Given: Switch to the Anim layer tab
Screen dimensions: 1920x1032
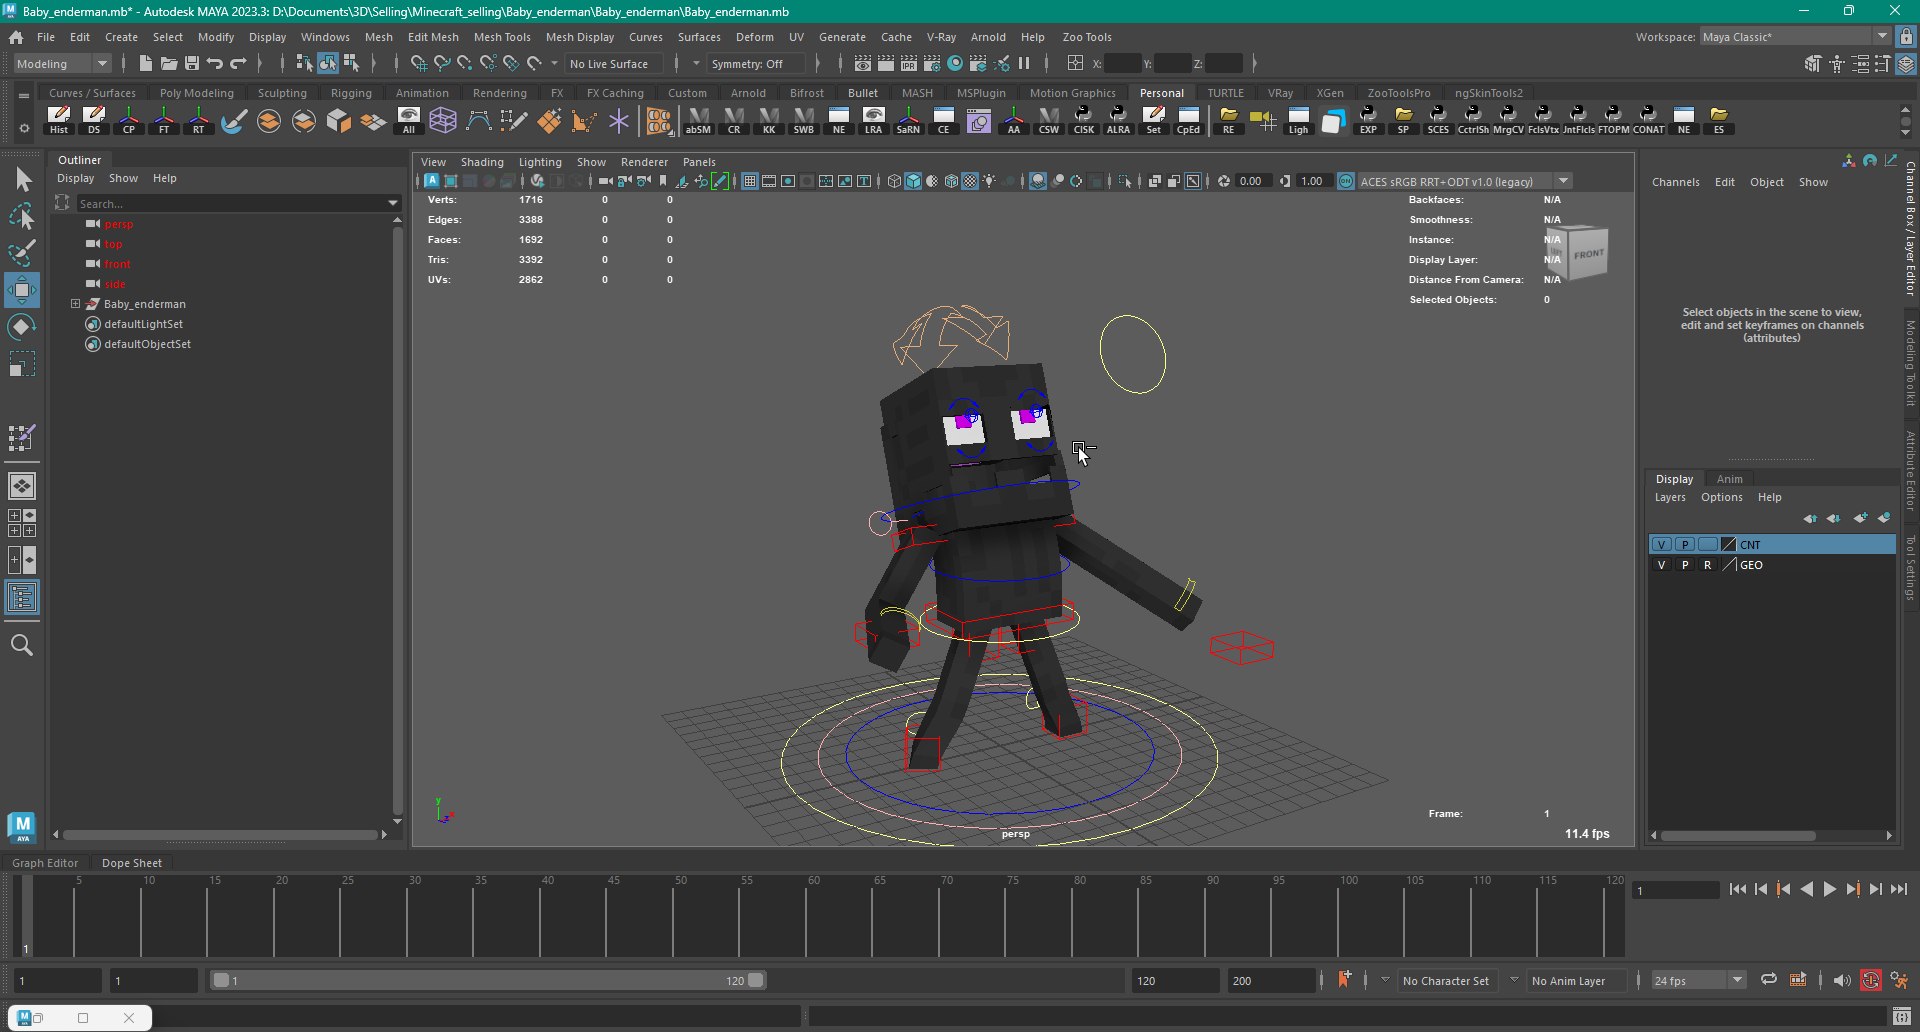Looking at the screenshot, I should [1729, 479].
